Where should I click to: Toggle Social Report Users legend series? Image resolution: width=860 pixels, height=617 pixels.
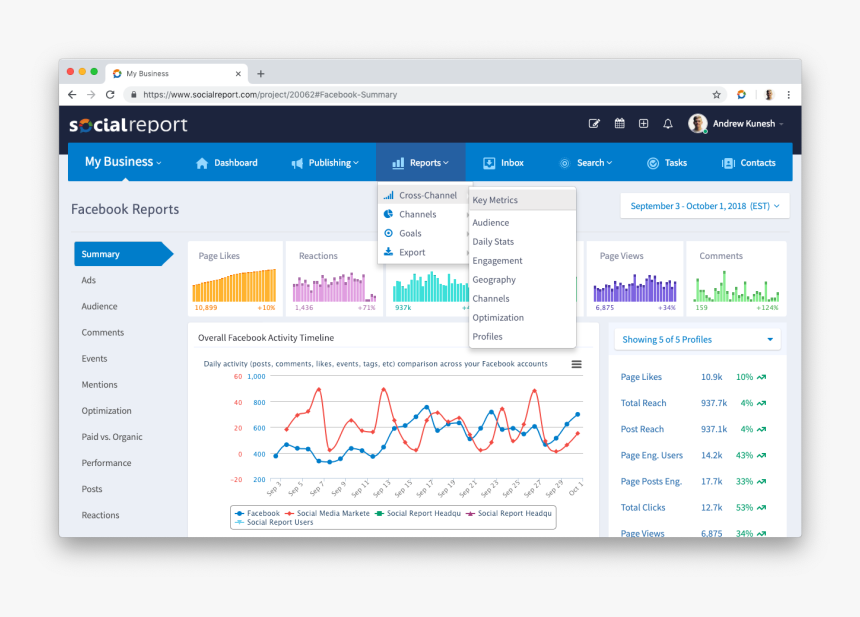pyautogui.click(x=274, y=522)
